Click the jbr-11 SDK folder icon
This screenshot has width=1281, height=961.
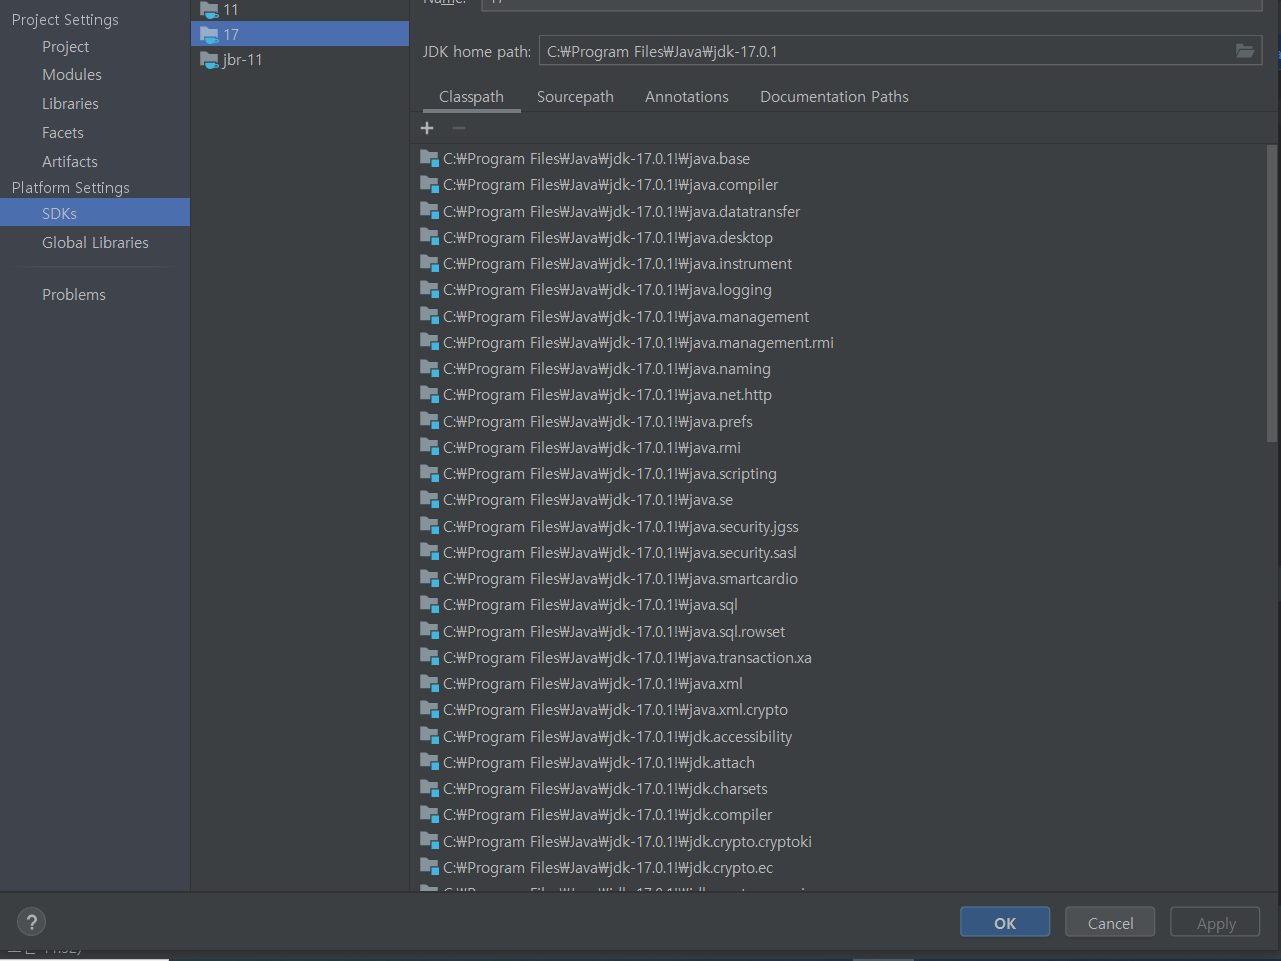coord(209,60)
